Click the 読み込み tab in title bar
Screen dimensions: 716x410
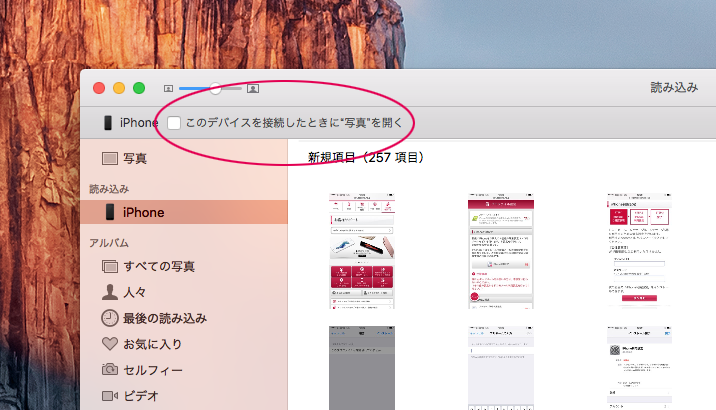pyautogui.click(x=674, y=87)
